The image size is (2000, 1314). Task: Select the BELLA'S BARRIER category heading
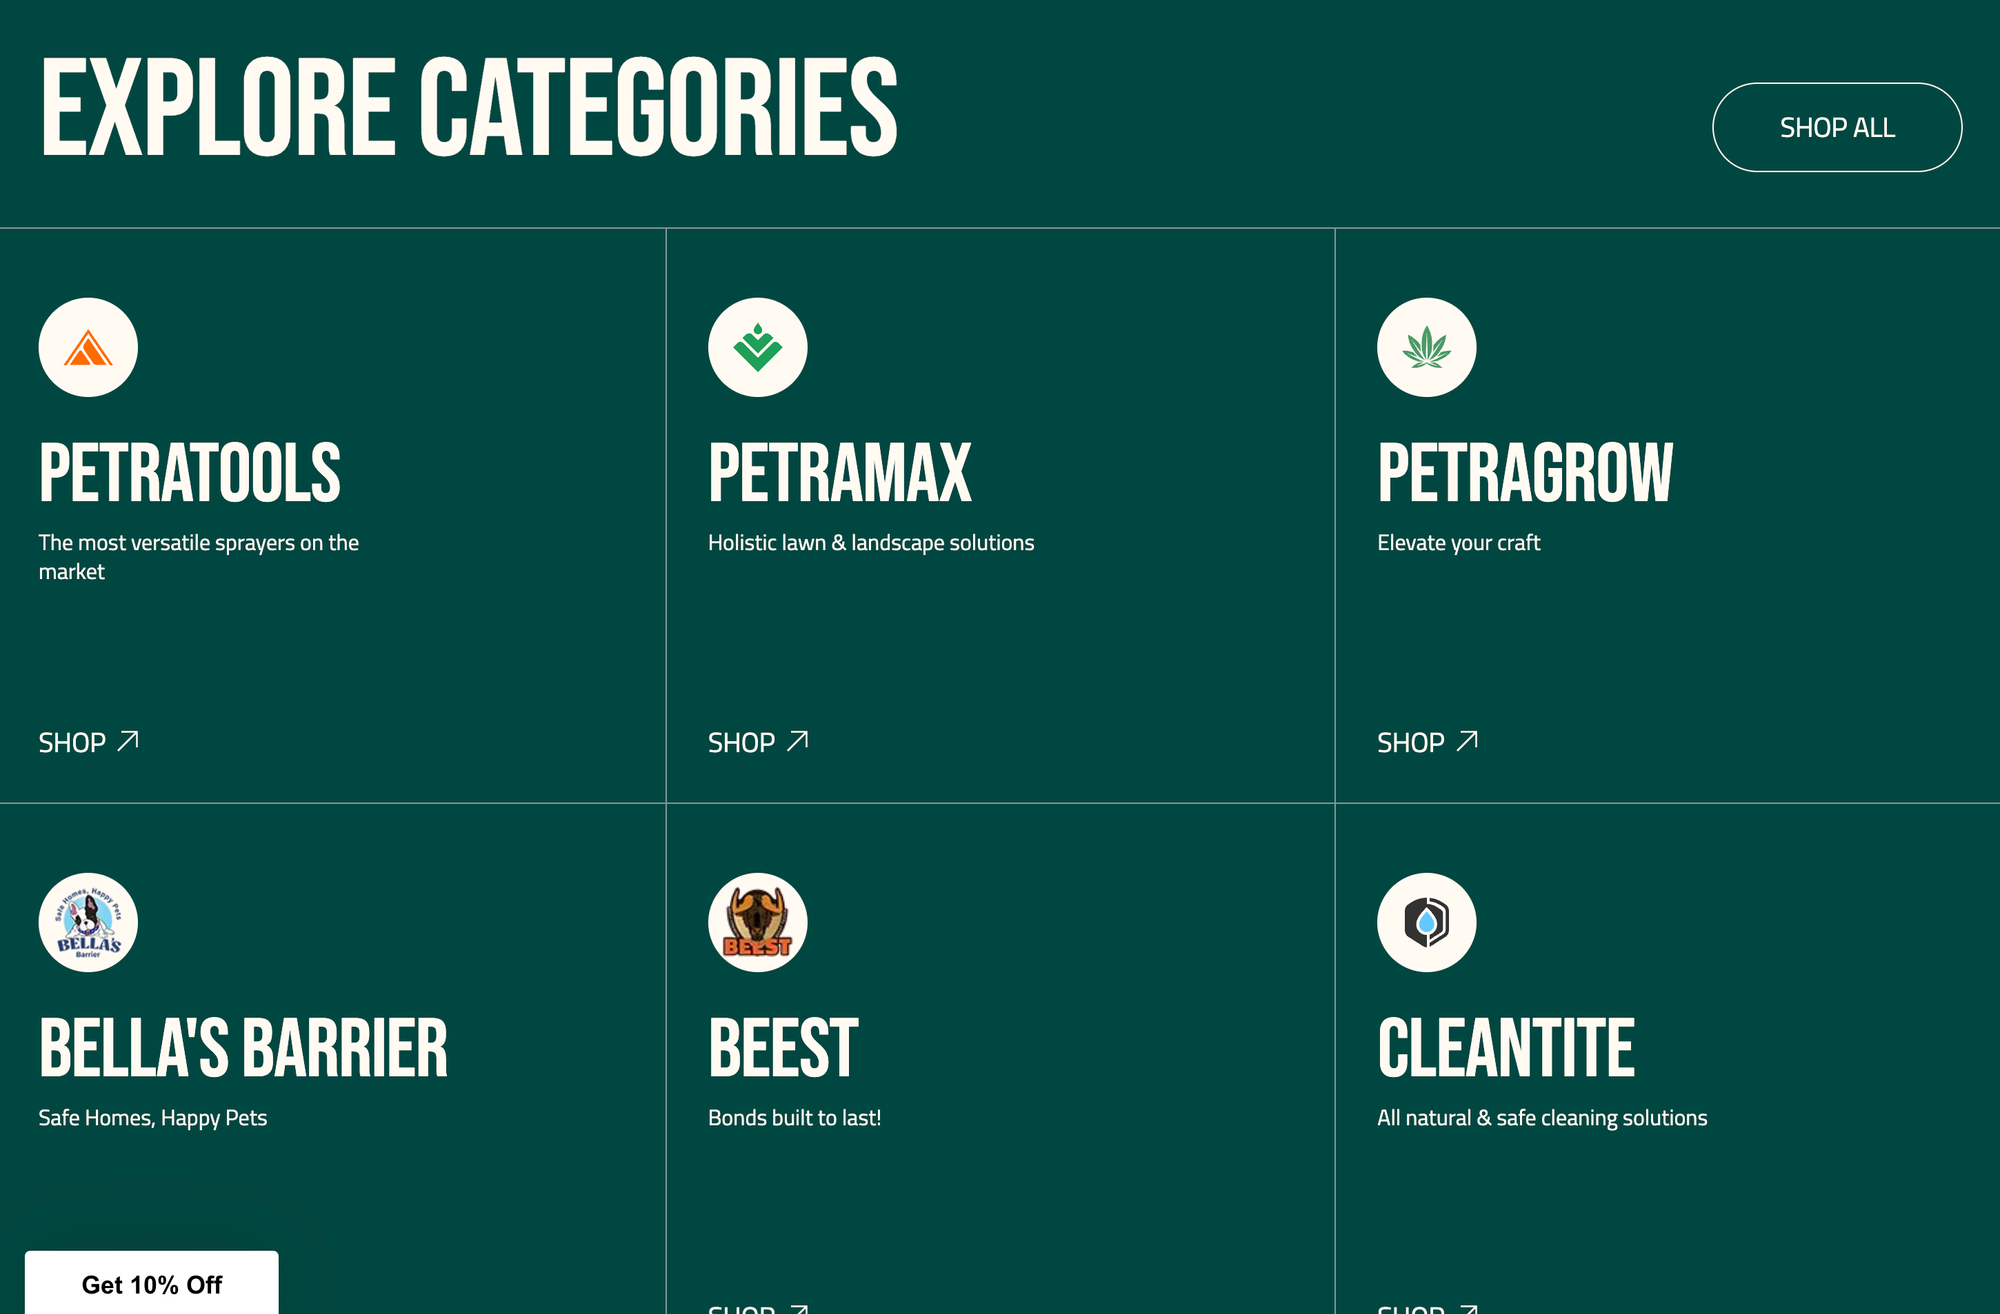point(243,1048)
